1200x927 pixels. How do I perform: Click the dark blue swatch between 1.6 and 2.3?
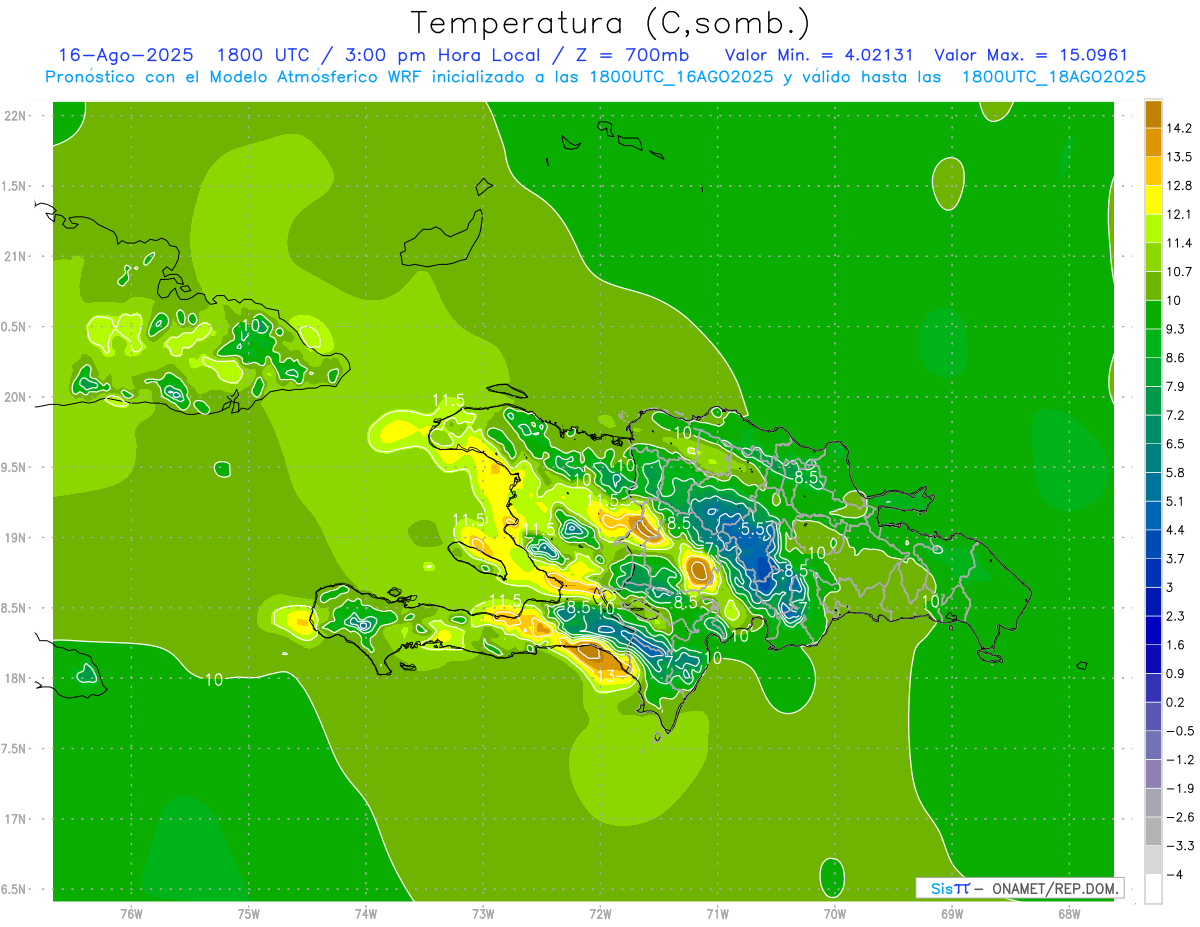1153,630
